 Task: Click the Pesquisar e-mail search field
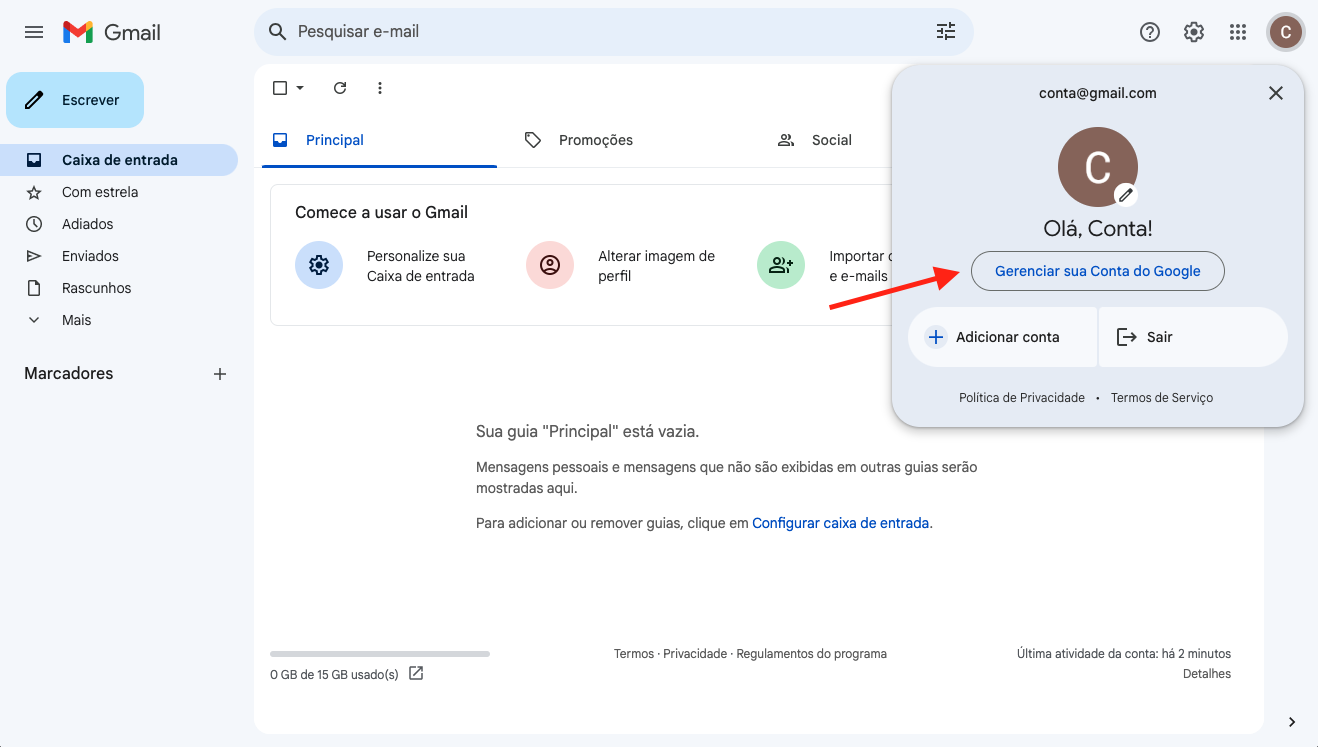(613, 32)
